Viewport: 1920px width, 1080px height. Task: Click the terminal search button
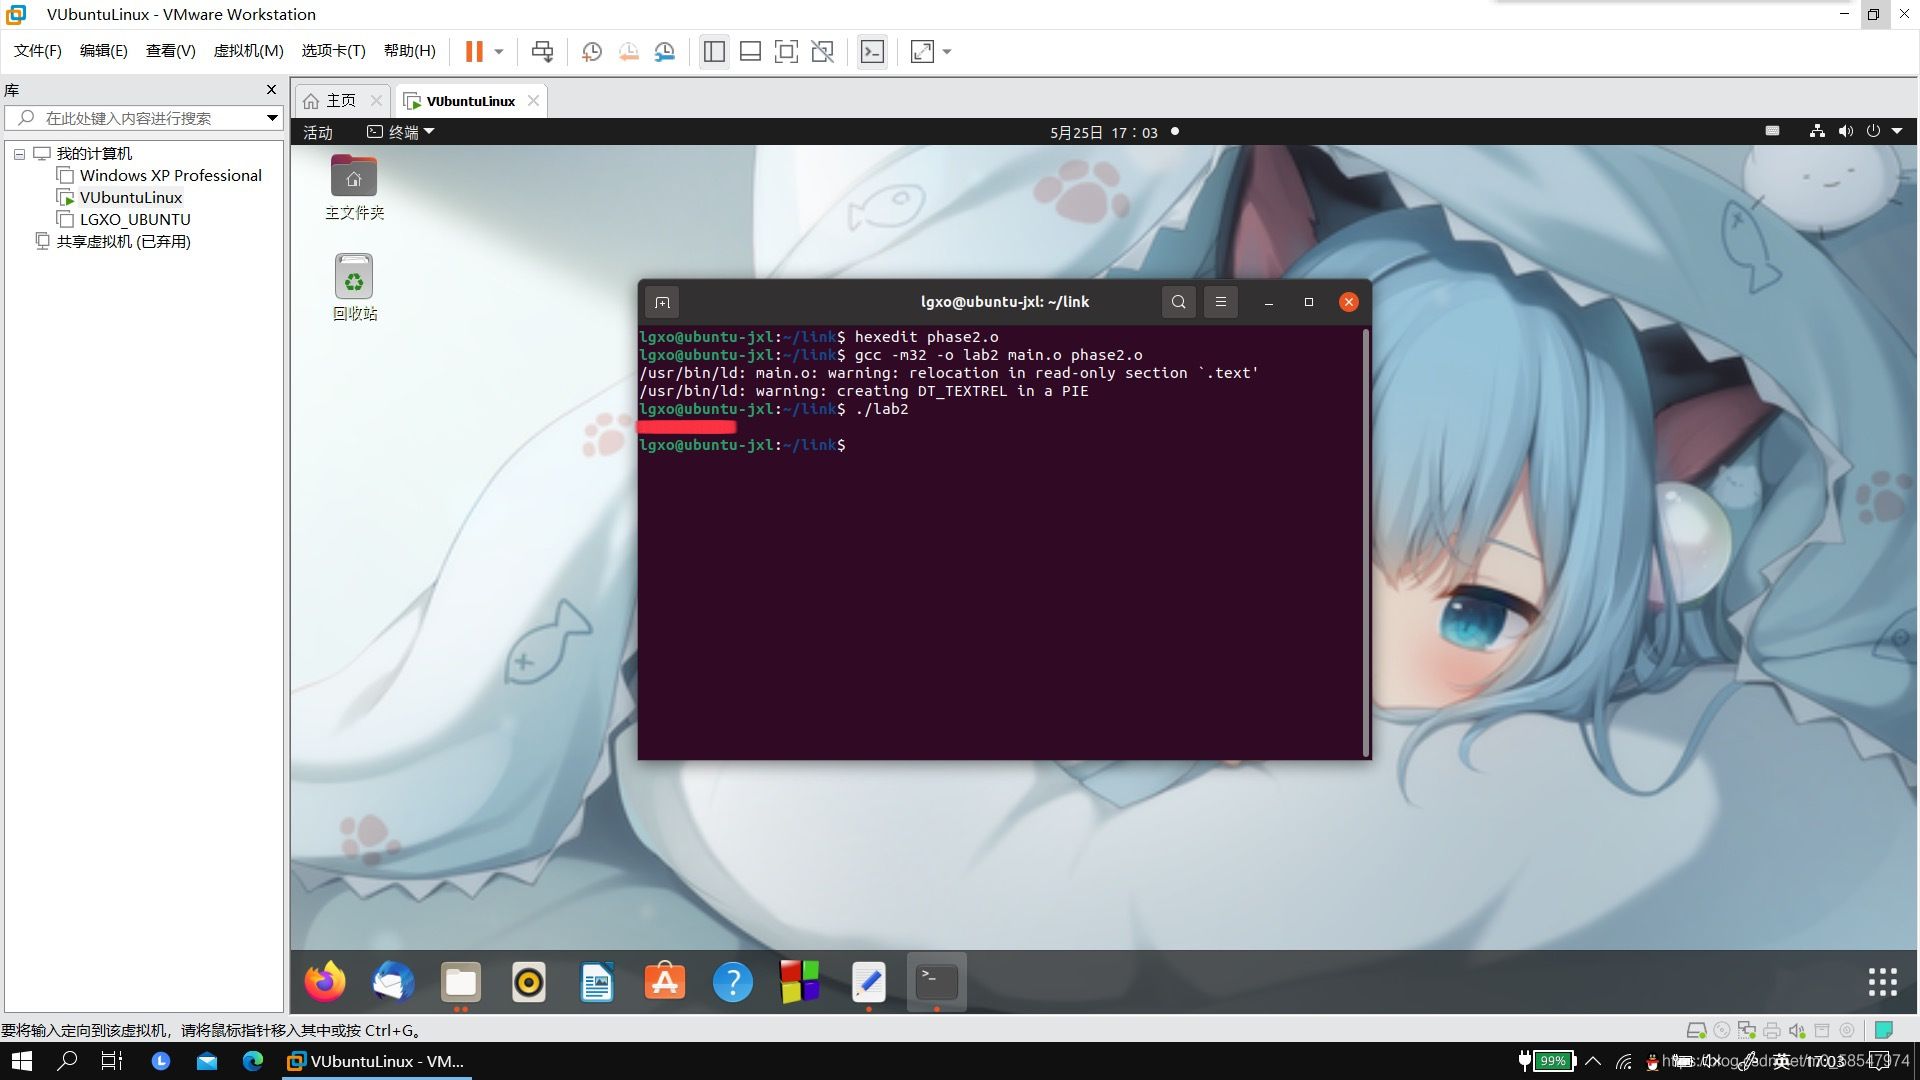tap(1179, 302)
